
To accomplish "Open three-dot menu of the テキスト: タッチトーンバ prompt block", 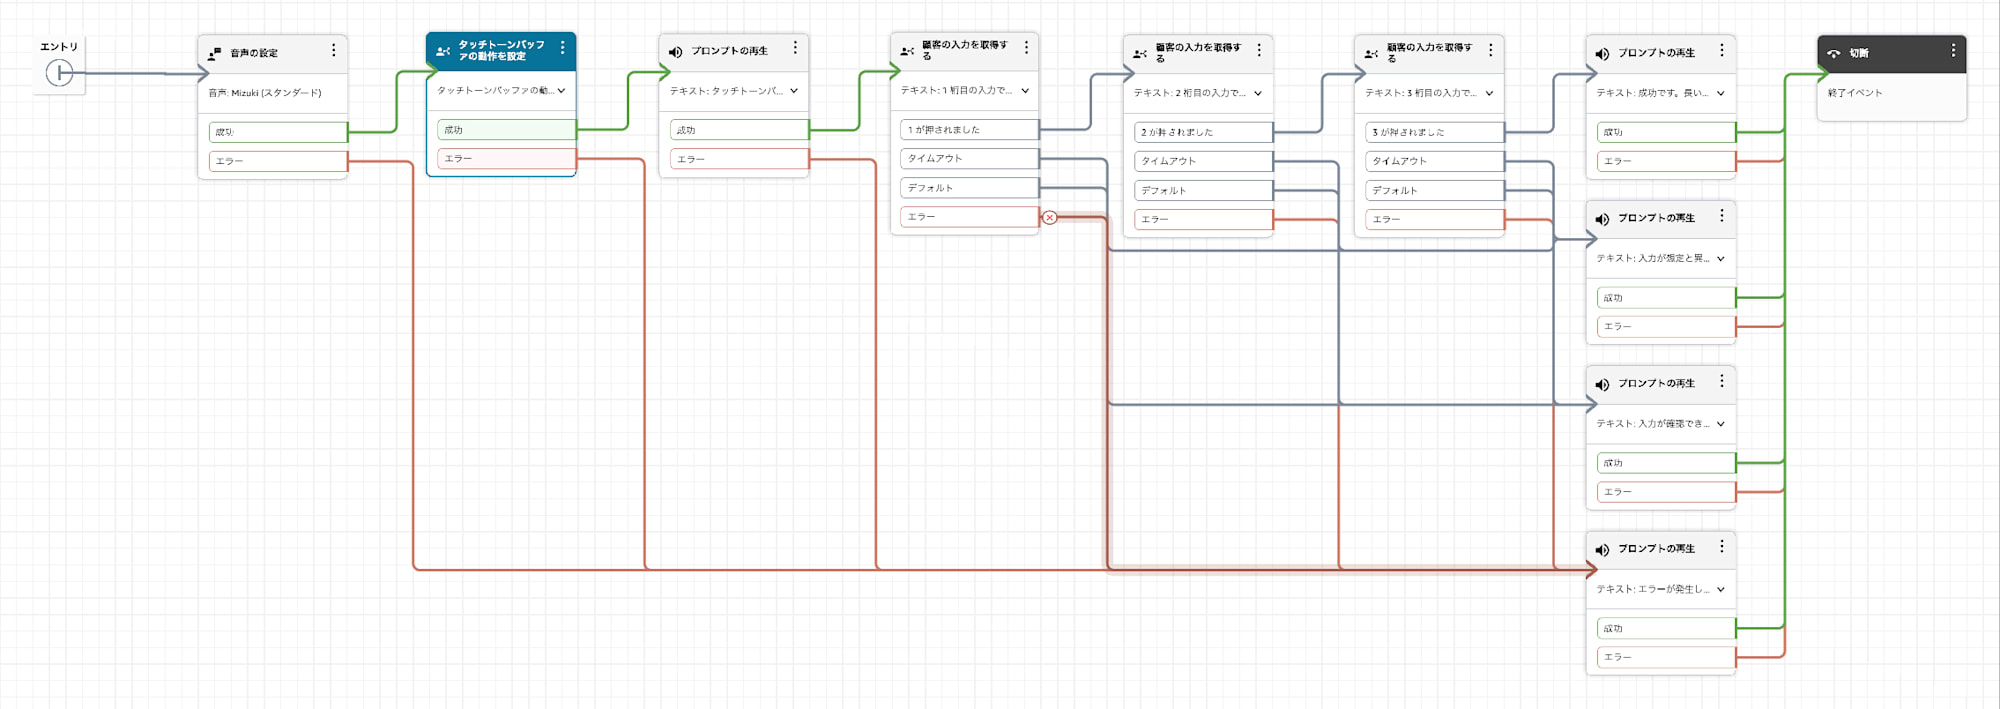I will point(795,48).
